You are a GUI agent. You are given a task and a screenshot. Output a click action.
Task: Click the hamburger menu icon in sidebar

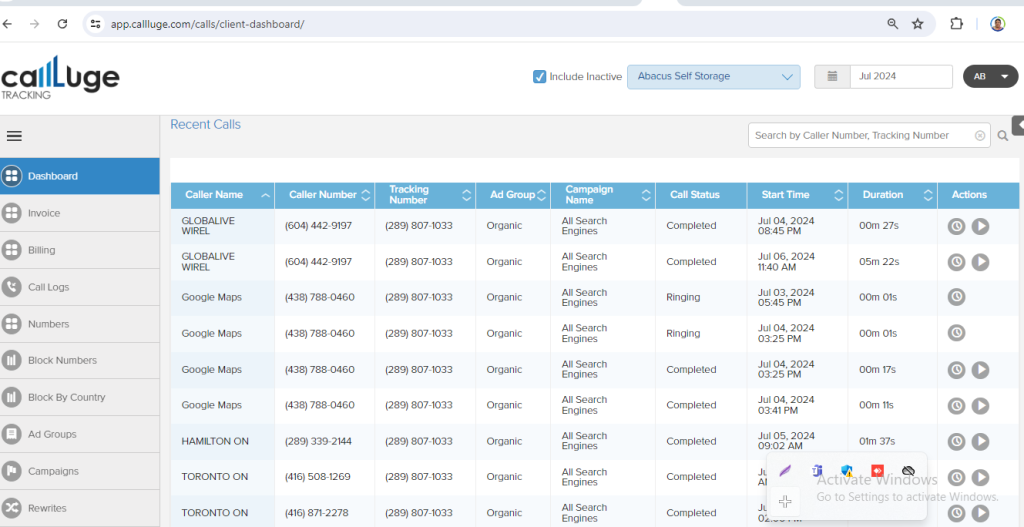click(x=14, y=136)
